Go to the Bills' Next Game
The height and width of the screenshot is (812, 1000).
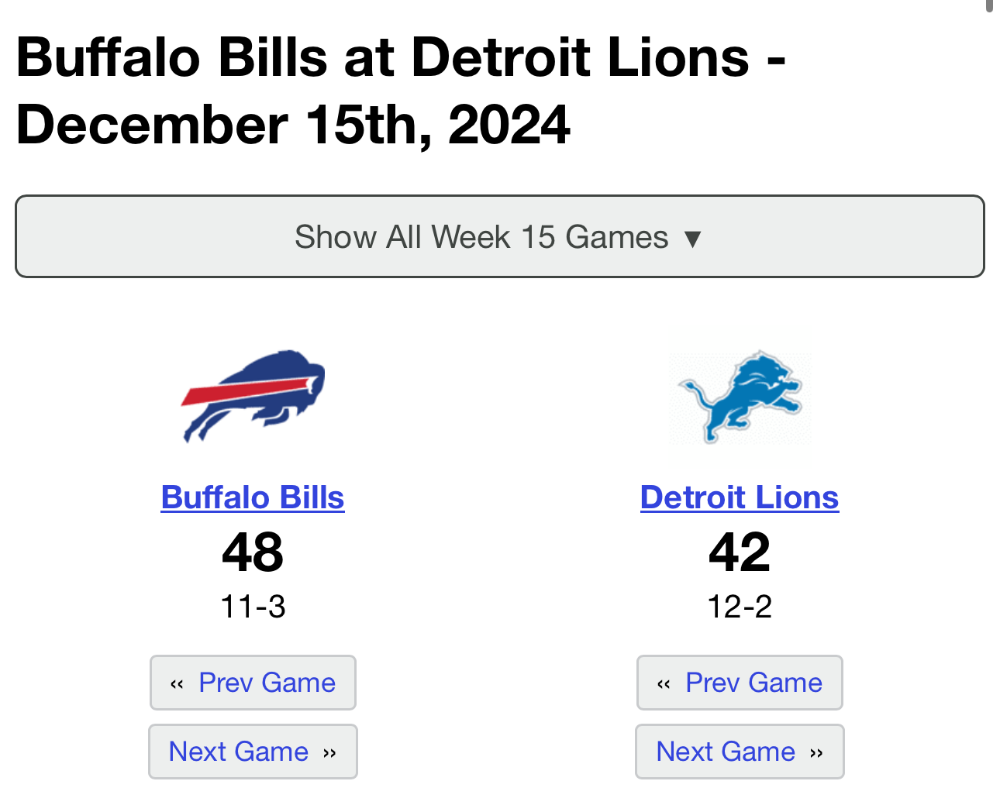coord(253,751)
